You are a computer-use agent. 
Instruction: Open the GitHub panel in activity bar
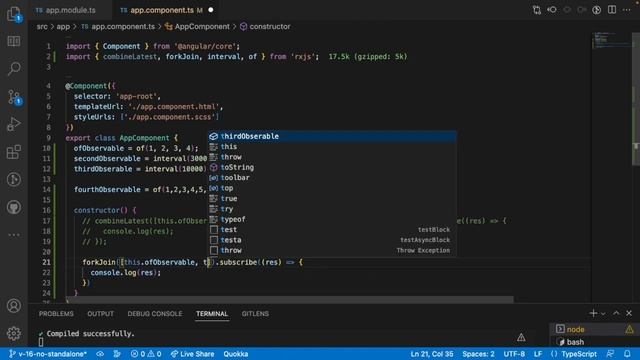pyautogui.click(x=14, y=207)
